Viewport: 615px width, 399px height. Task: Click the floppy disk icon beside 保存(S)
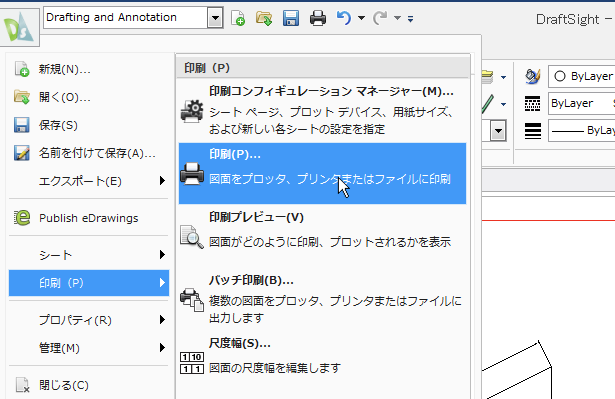[x=22, y=125]
